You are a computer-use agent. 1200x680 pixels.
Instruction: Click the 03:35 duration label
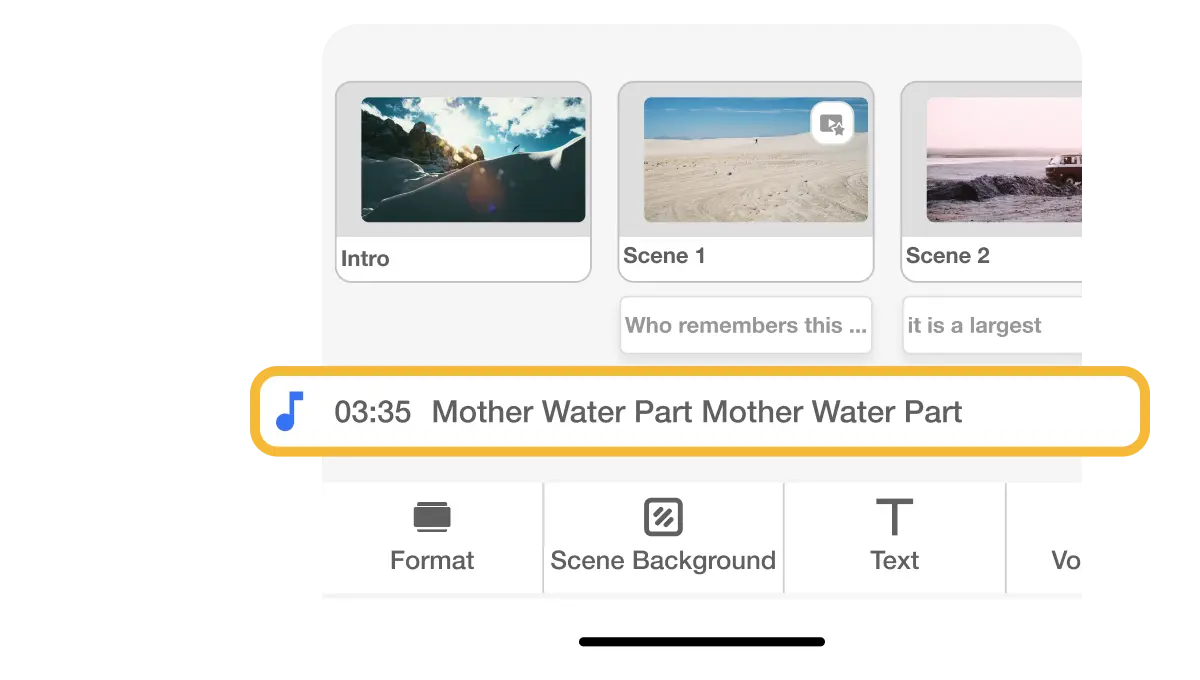pyautogui.click(x=374, y=412)
